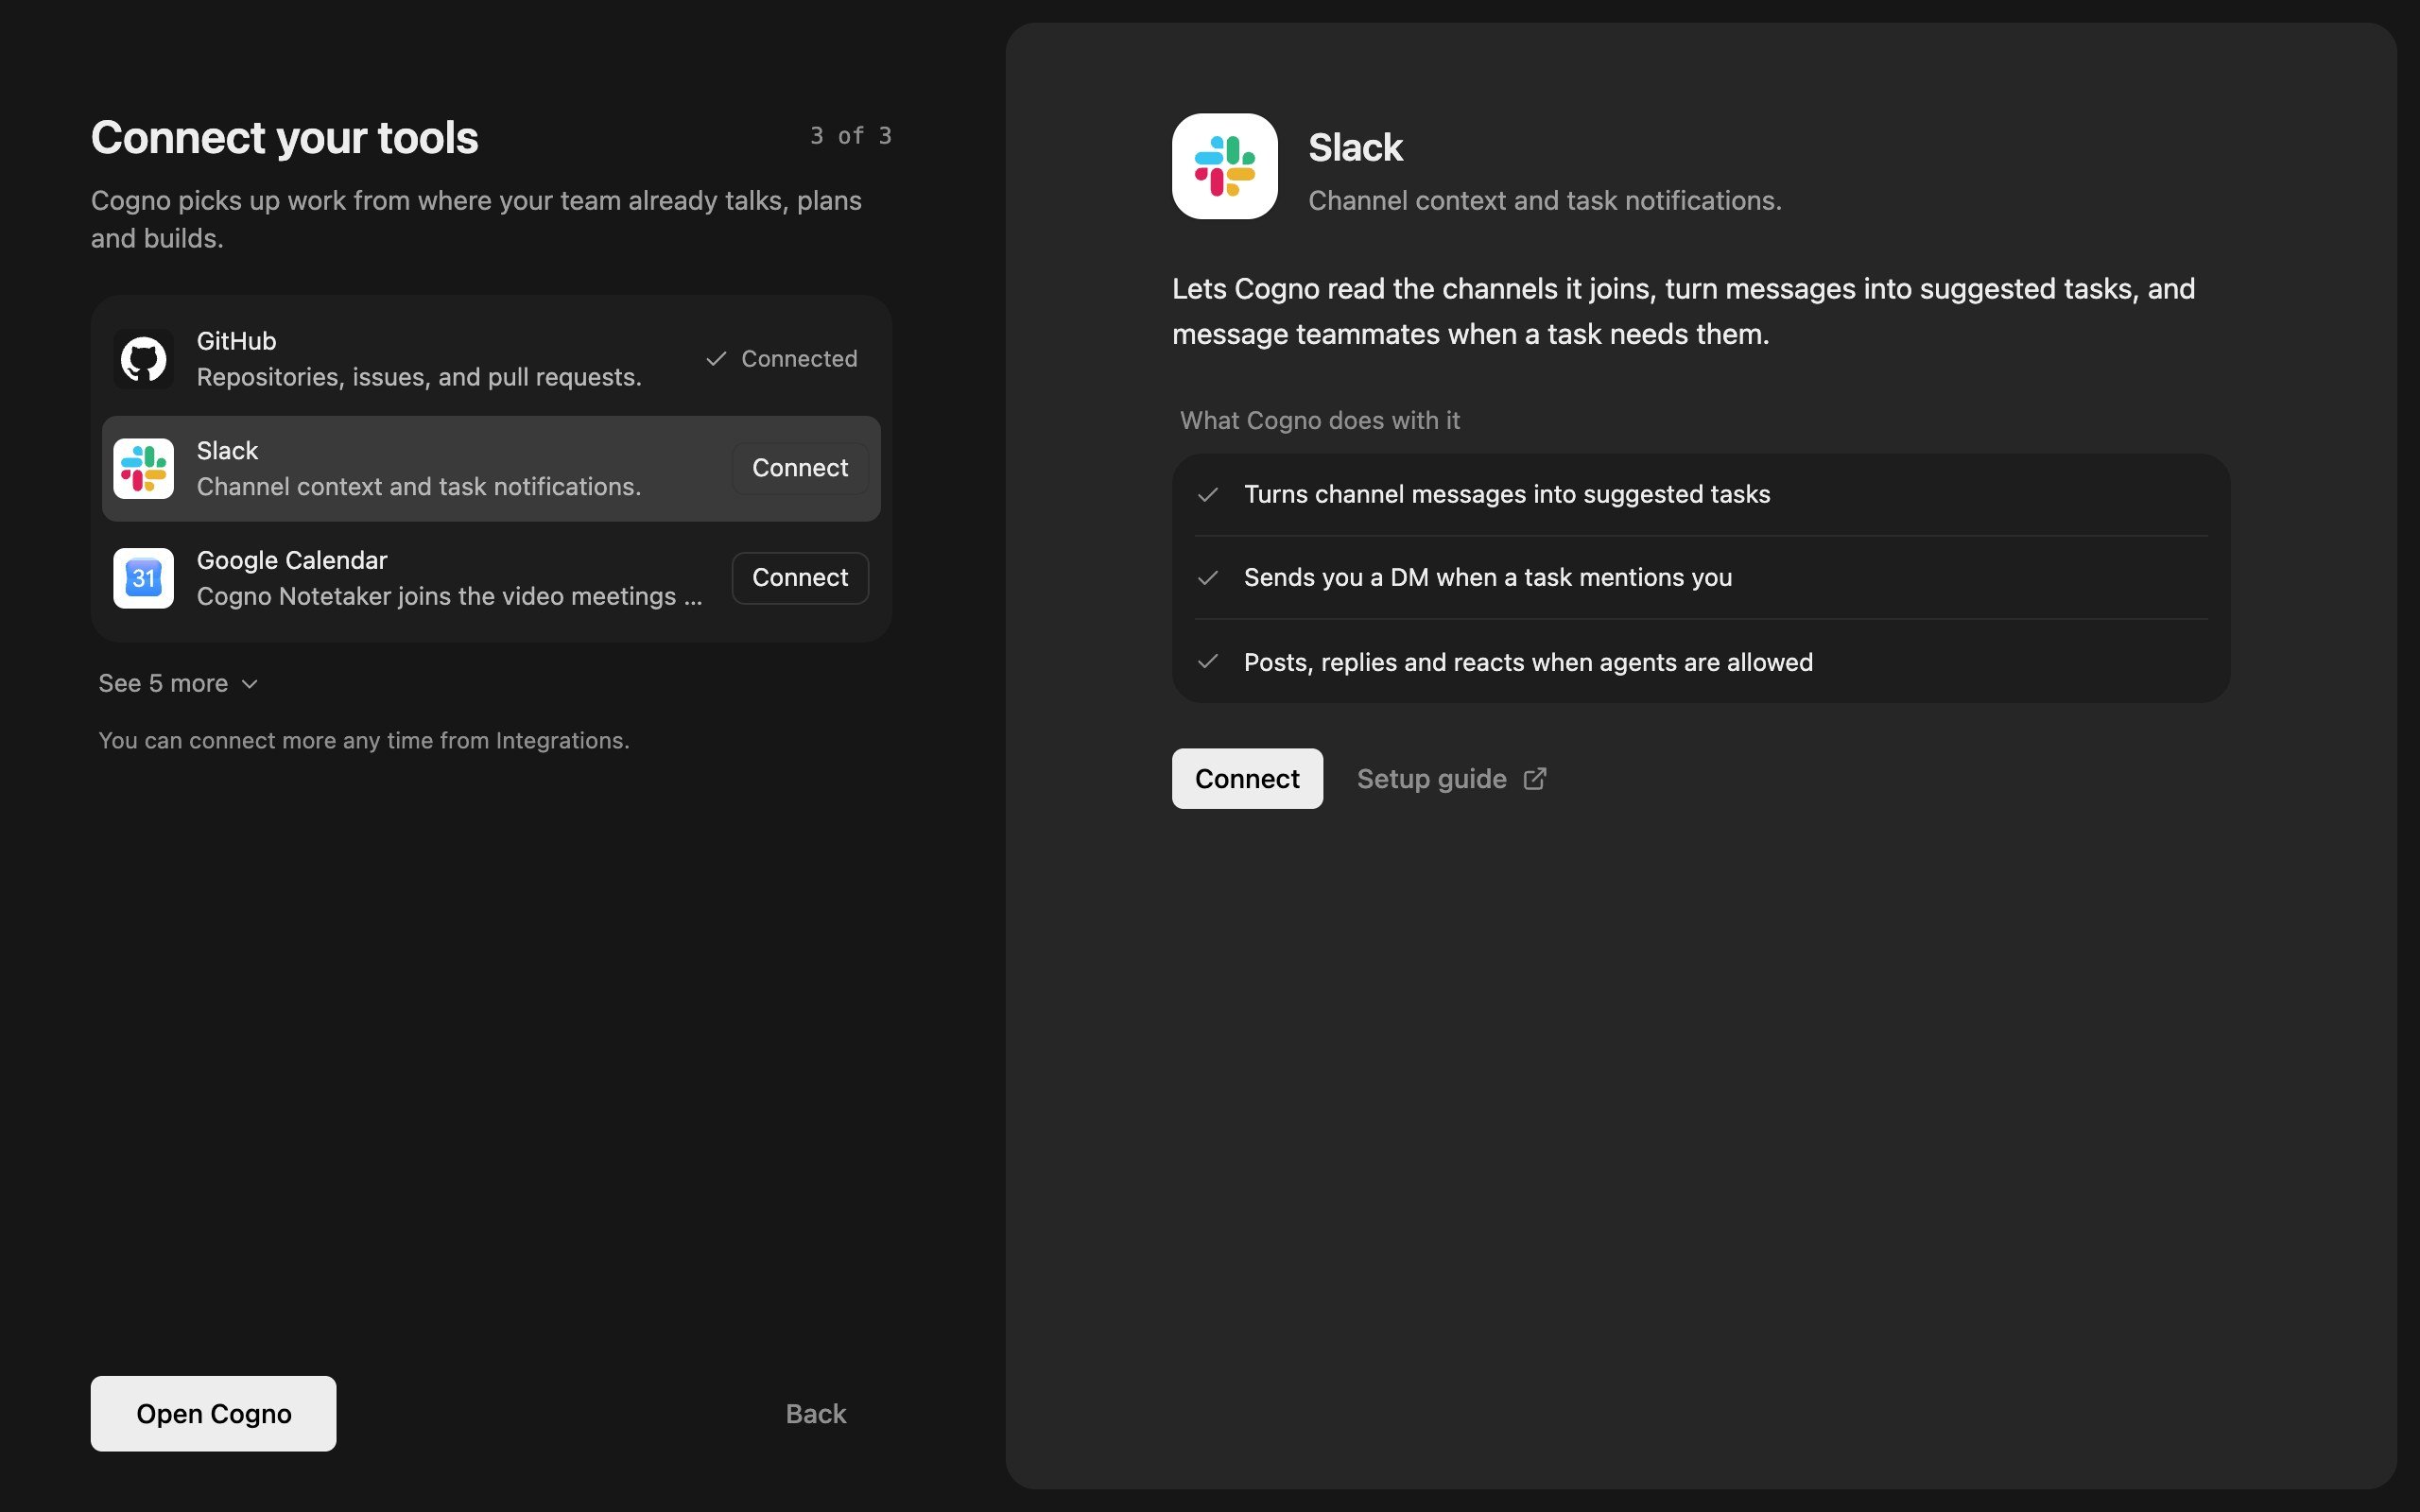
Task: Click the 3 of 3 step indicator
Action: pos(850,136)
